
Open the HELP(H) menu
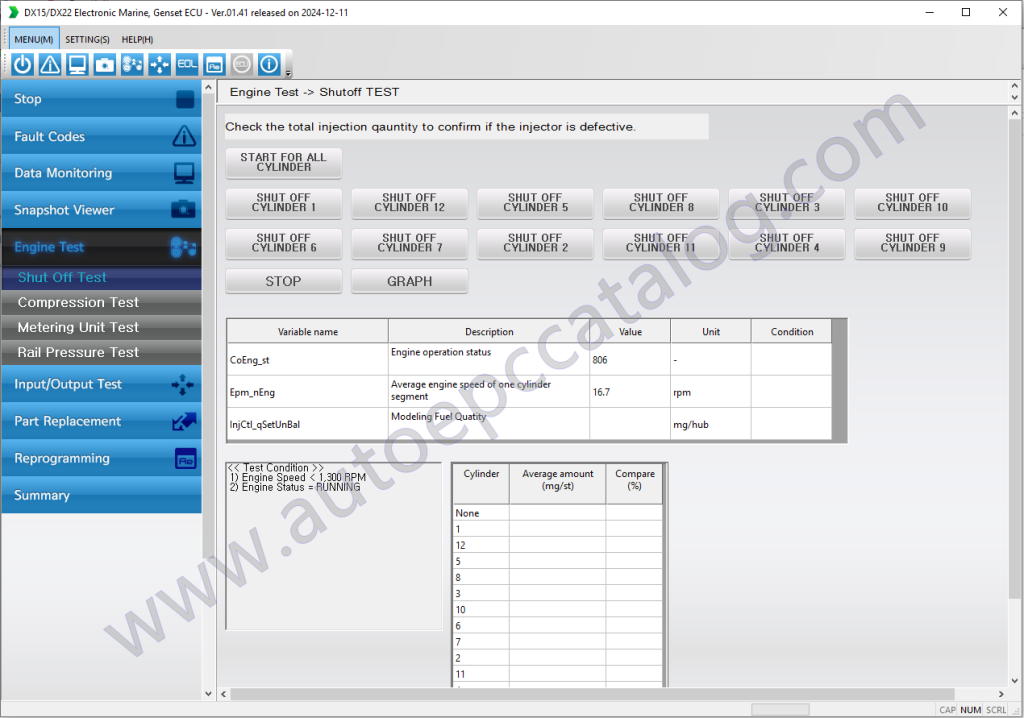[x=136, y=39]
